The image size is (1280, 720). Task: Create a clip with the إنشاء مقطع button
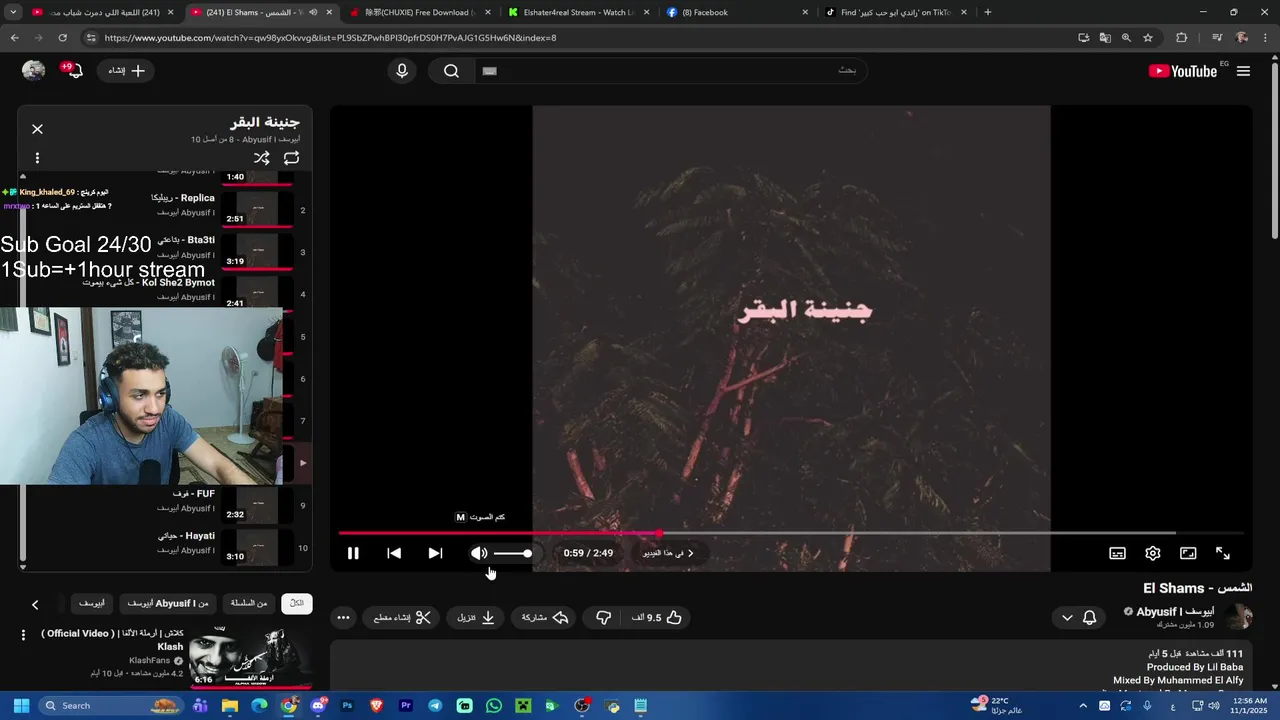point(402,618)
